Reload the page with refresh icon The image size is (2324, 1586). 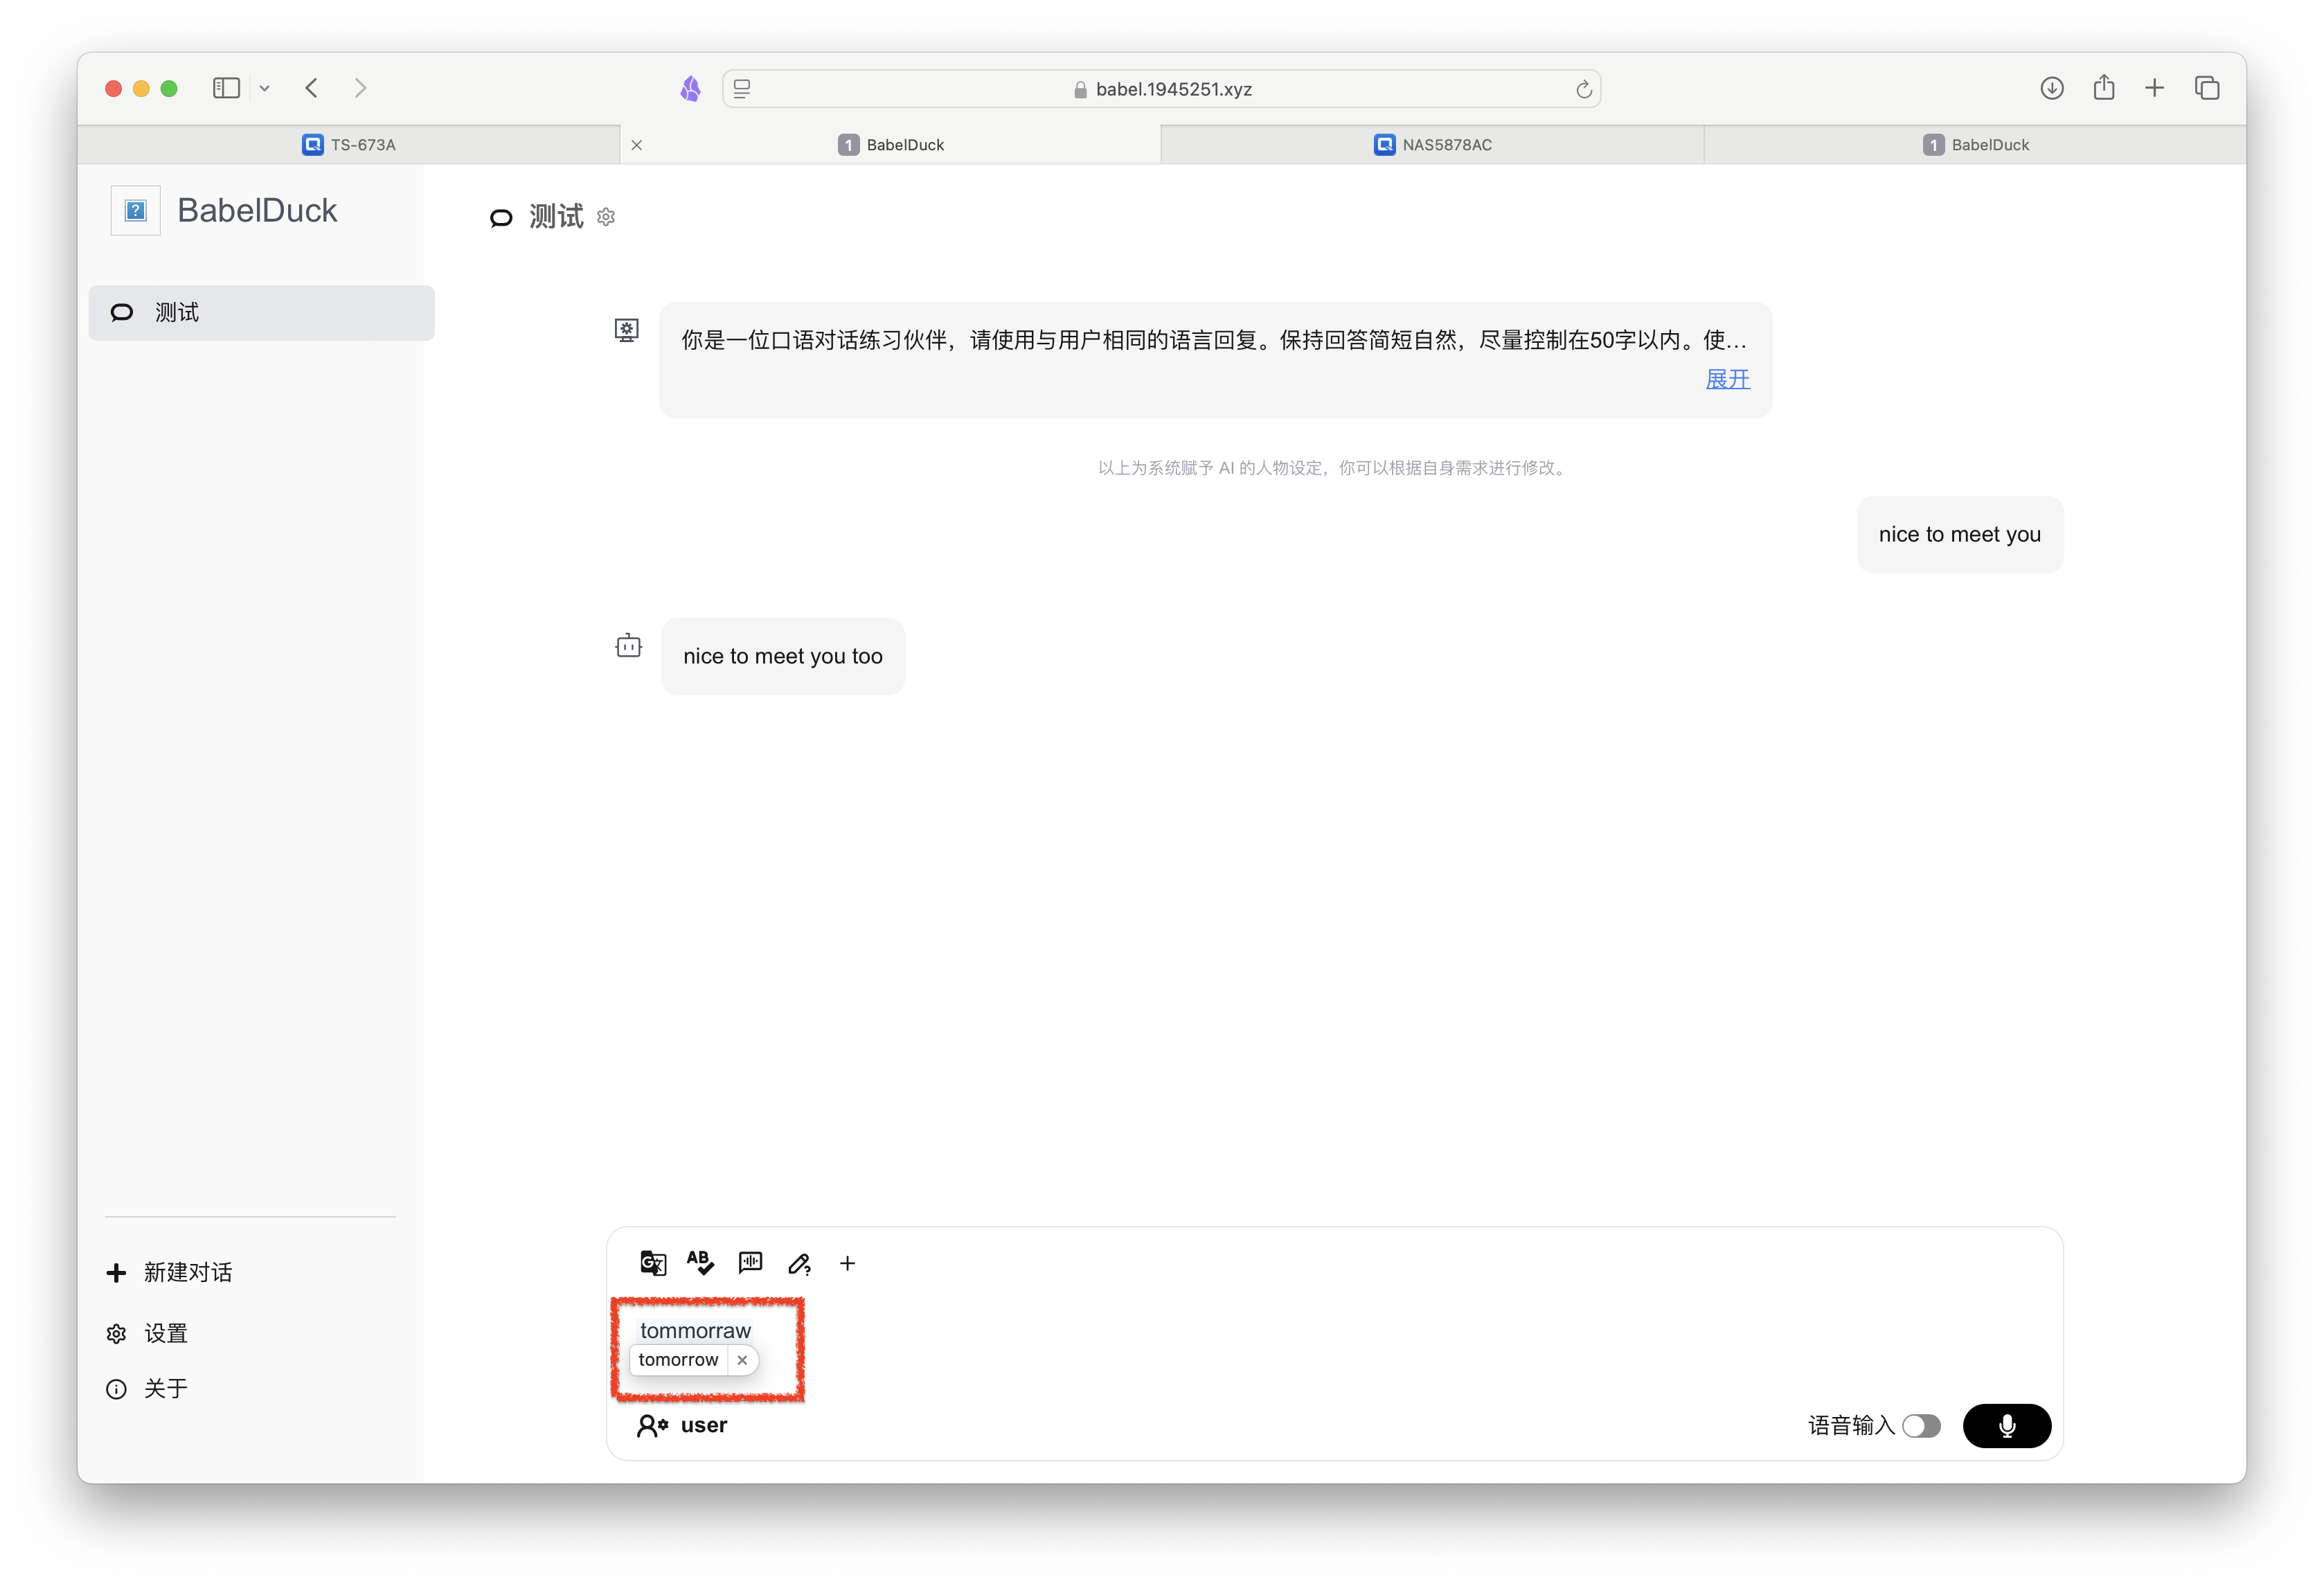click(1583, 89)
